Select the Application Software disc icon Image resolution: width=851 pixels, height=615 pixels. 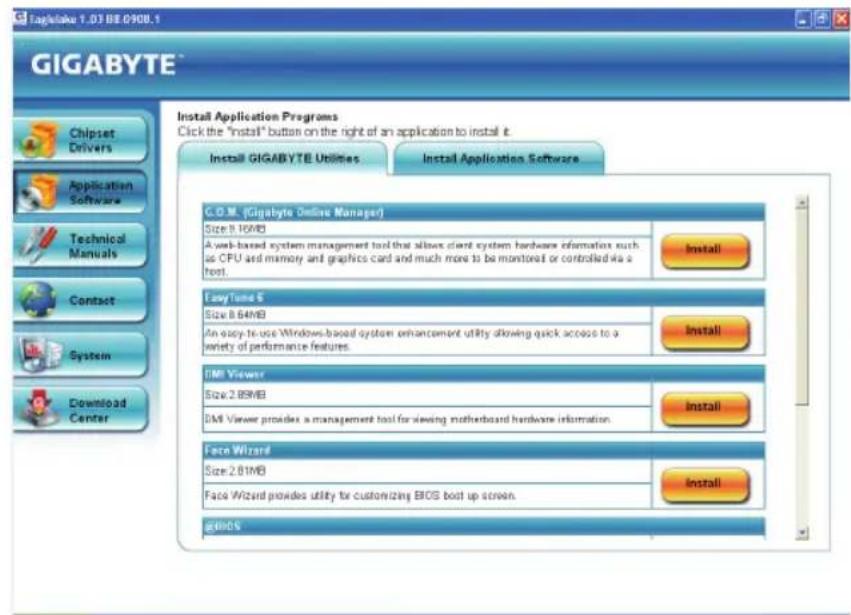37,193
